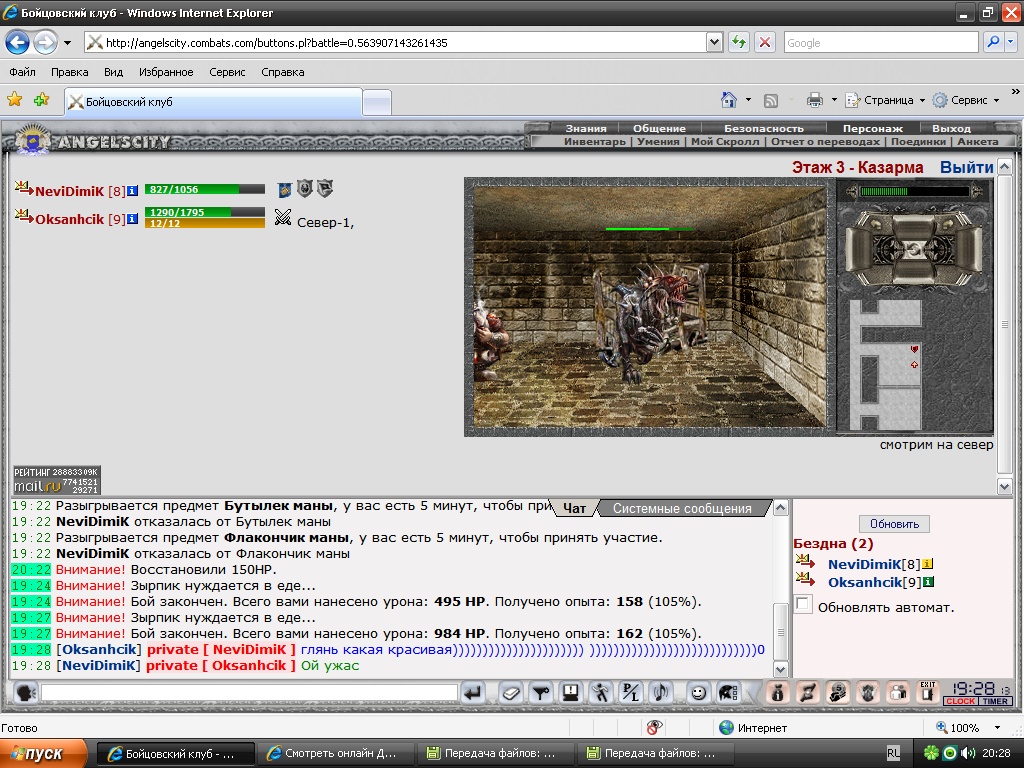Click the Выйти link

967,167
